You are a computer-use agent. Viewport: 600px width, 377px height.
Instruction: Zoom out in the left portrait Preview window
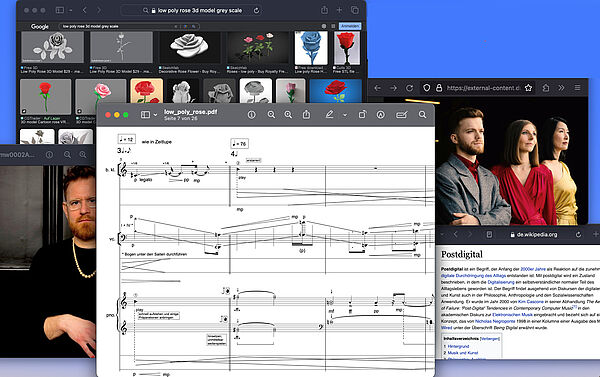67,155
